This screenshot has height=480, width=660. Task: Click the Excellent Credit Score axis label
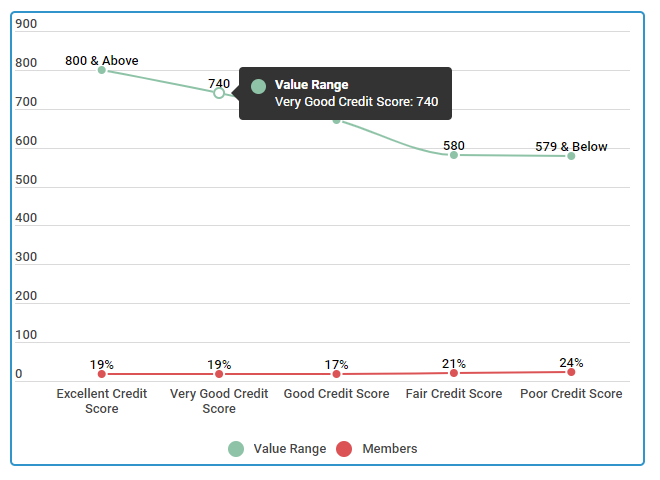pos(102,401)
